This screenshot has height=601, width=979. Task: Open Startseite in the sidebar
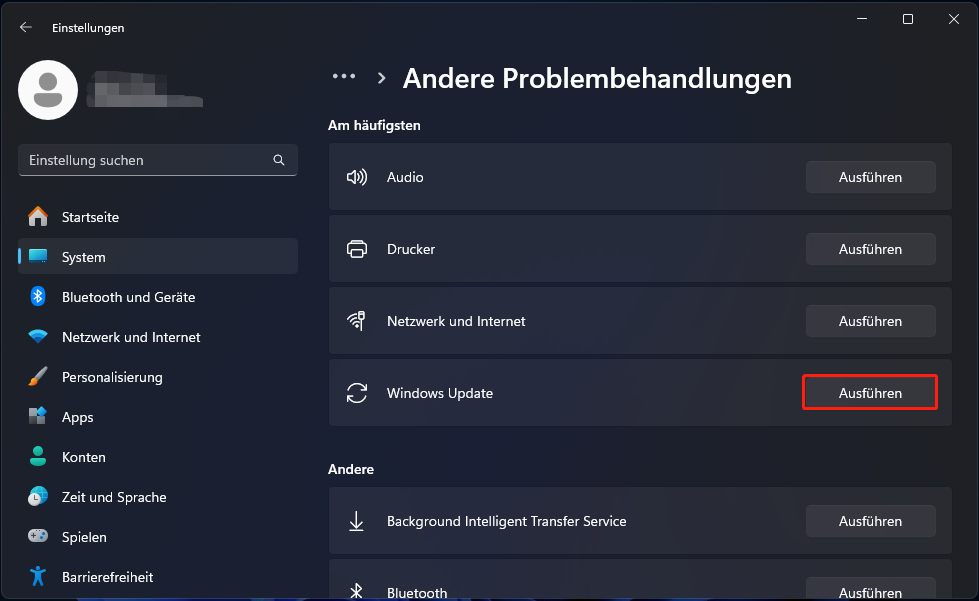158,217
